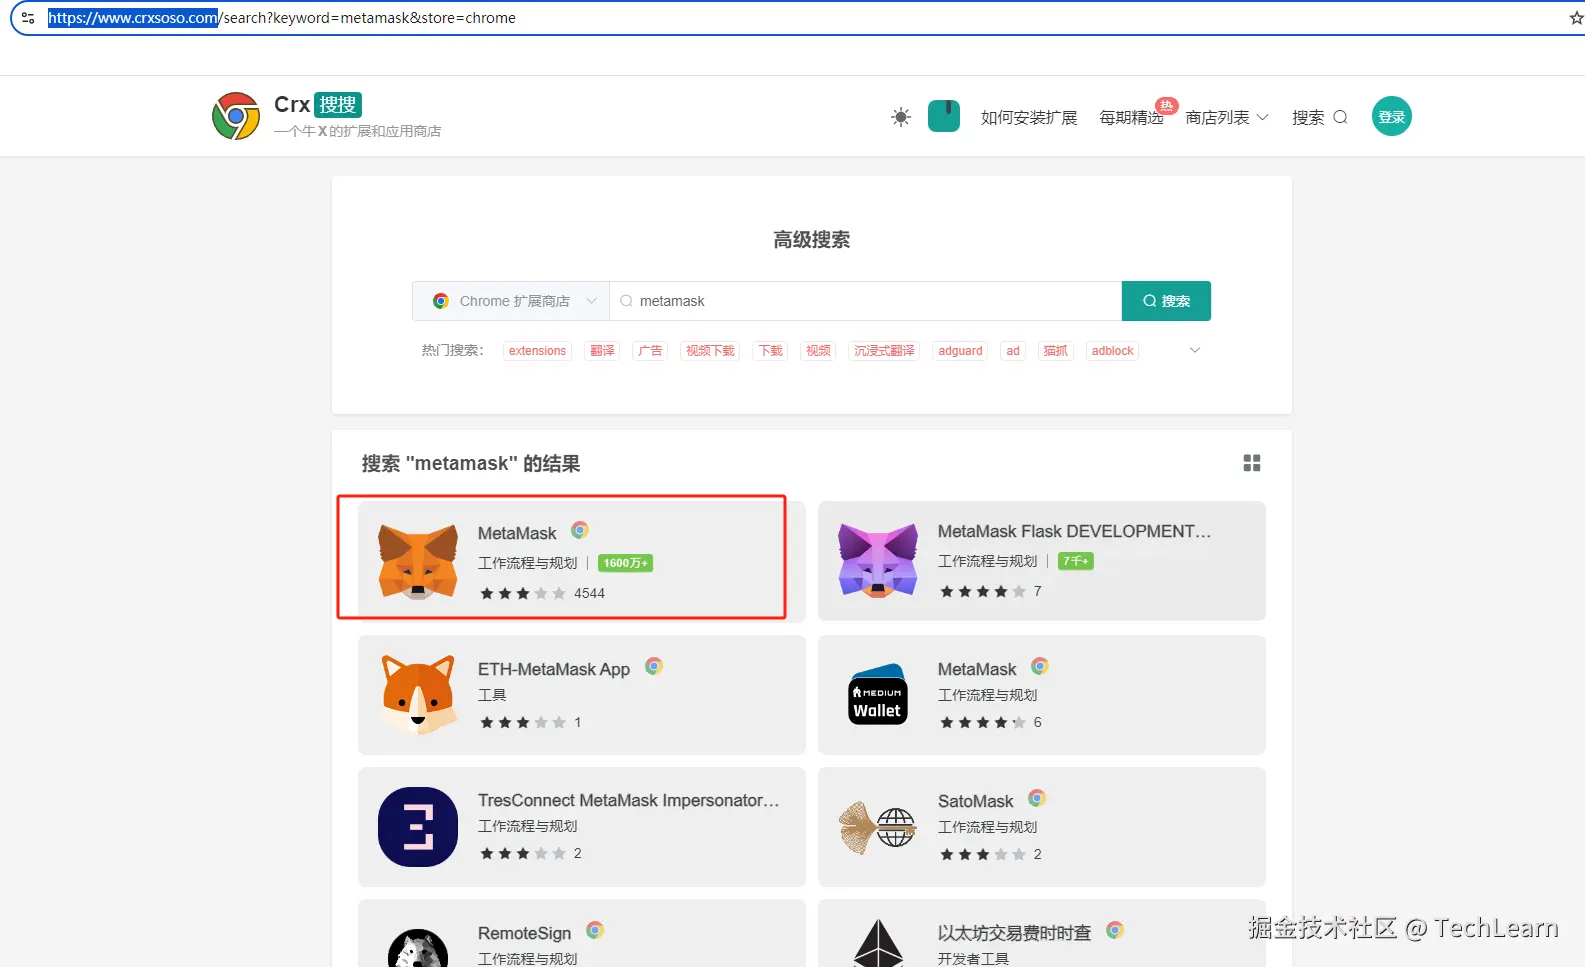
Task: Select the 视频 hot search tag
Action: click(818, 351)
